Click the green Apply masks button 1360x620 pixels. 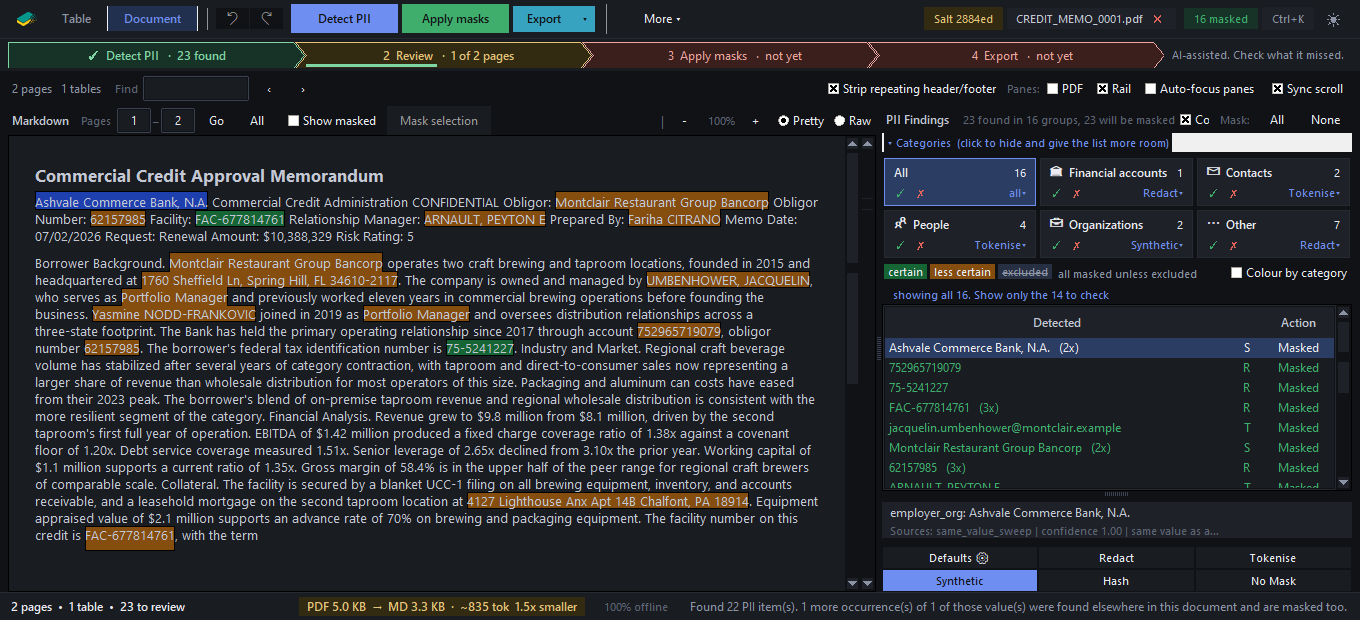click(455, 19)
